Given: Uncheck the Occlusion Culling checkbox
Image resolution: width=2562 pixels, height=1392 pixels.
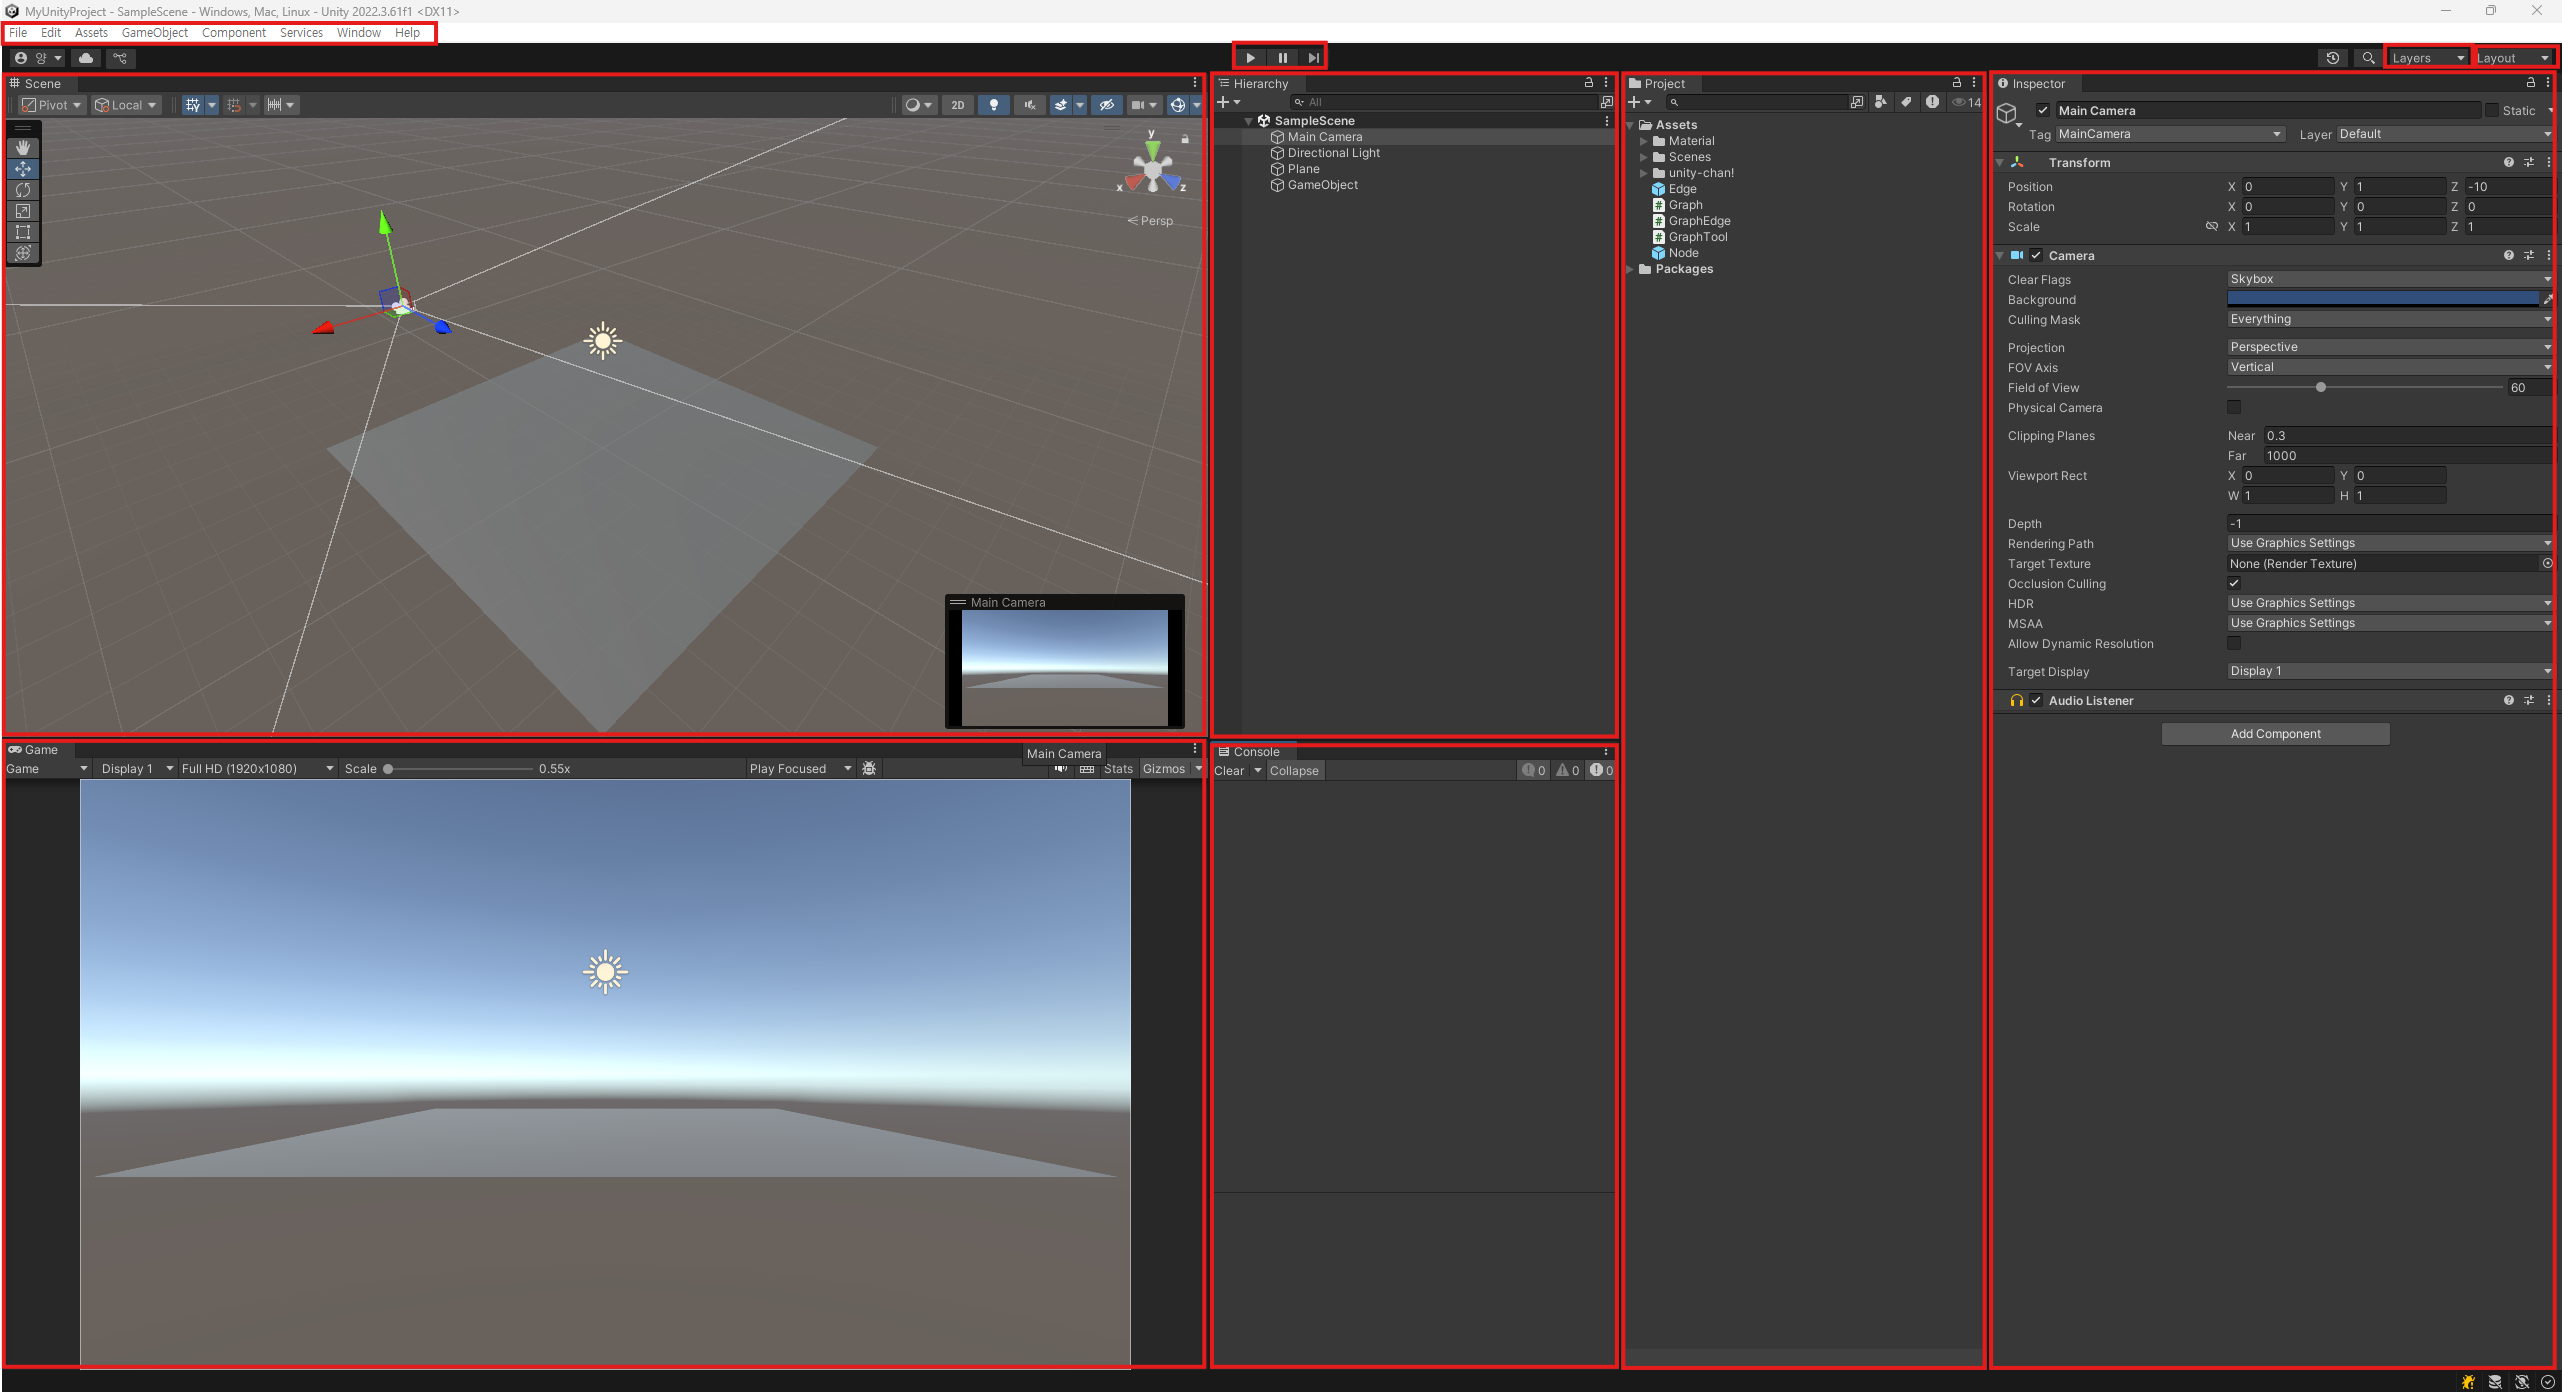Looking at the screenshot, I should [x=2234, y=583].
